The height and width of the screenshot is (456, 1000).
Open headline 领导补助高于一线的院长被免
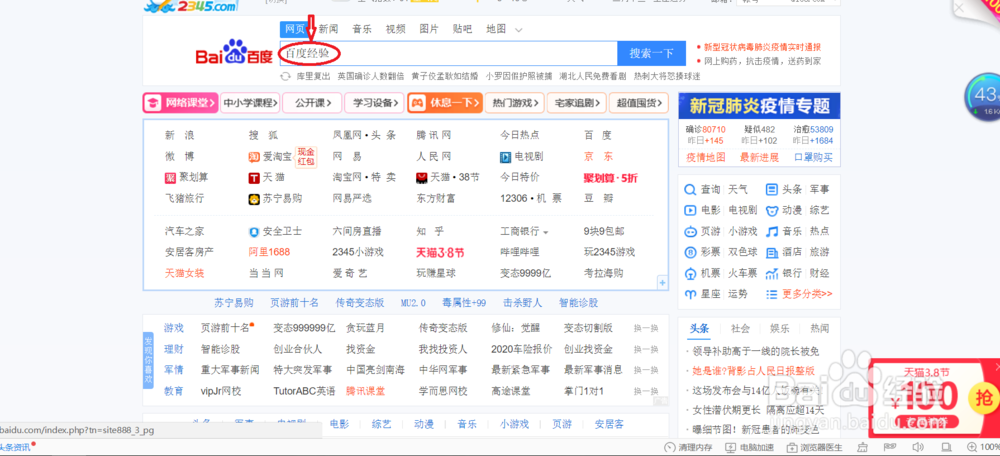coord(756,352)
